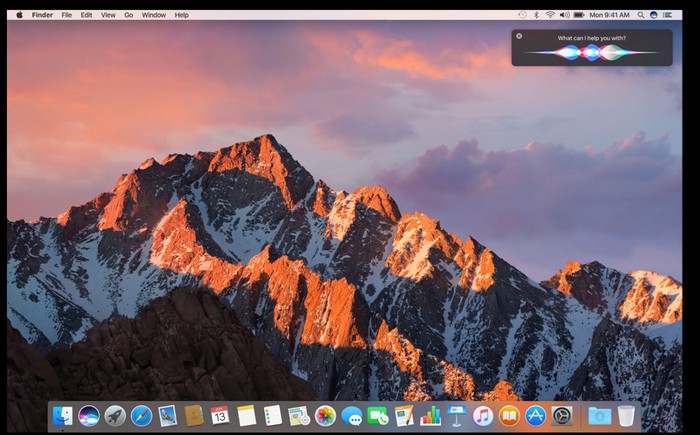
Task: Open Launchpad rocket icon in Dock
Action: (x=115, y=416)
